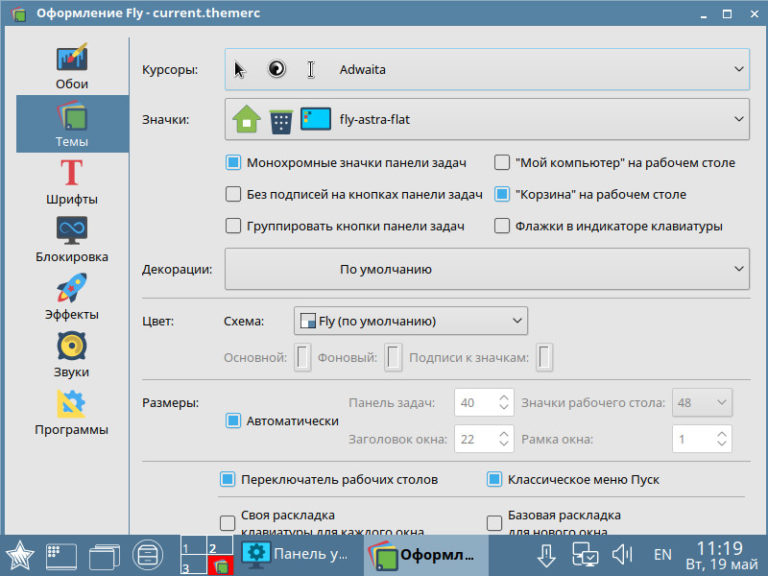This screenshot has width=768, height=576.
Task: Open the Значки fly-astra-flat dropdown
Action: (x=487, y=120)
